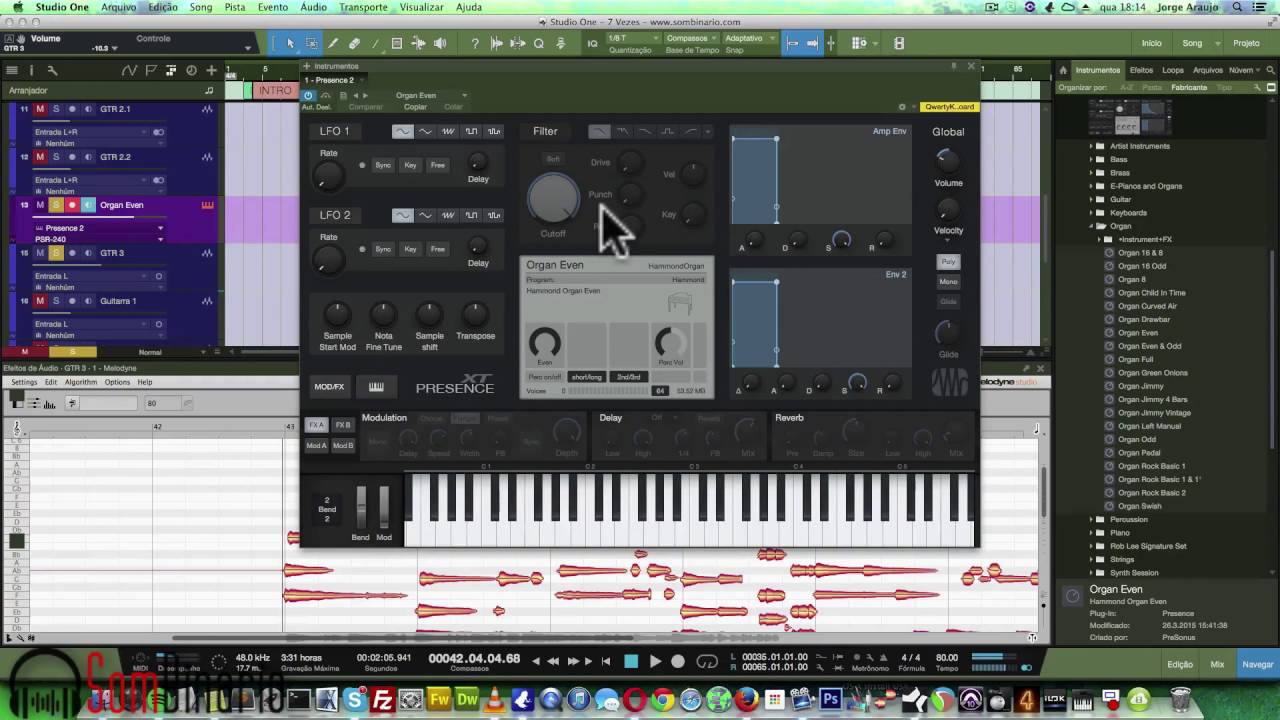Click the filter Cutoff knob

pos(553,198)
